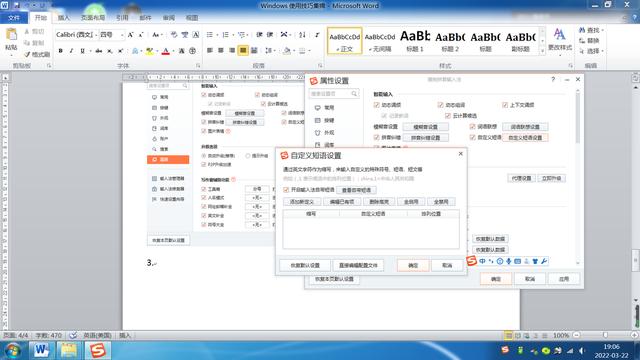This screenshot has height=360, width=640.
Task: Switch to the 审阅 ribbon tab
Action: pyautogui.click(x=169, y=18)
